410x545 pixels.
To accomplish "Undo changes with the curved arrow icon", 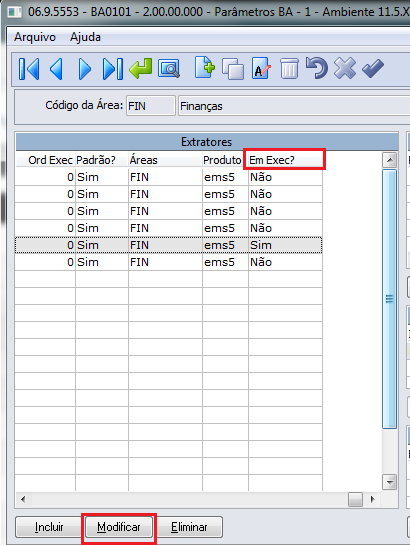I will point(317,68).
